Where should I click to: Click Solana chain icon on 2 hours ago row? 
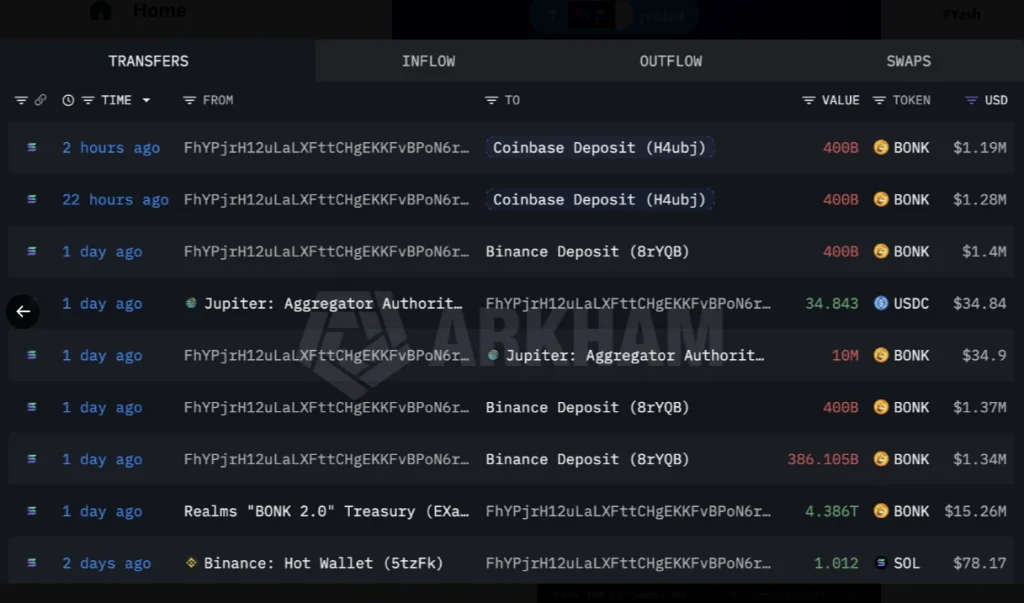[x=31, y=147]
